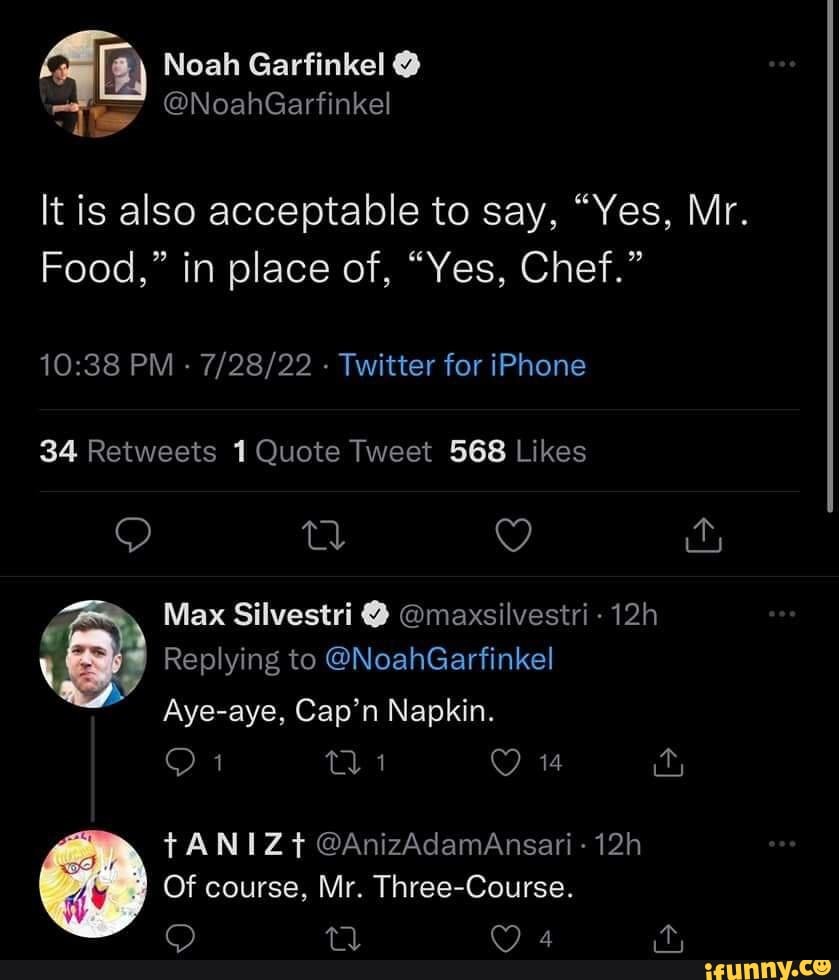Reply to the "Mr. Three-Course" tweet
Image resolution: width=839 pixels, height=980 pixels.
point(180,938)
